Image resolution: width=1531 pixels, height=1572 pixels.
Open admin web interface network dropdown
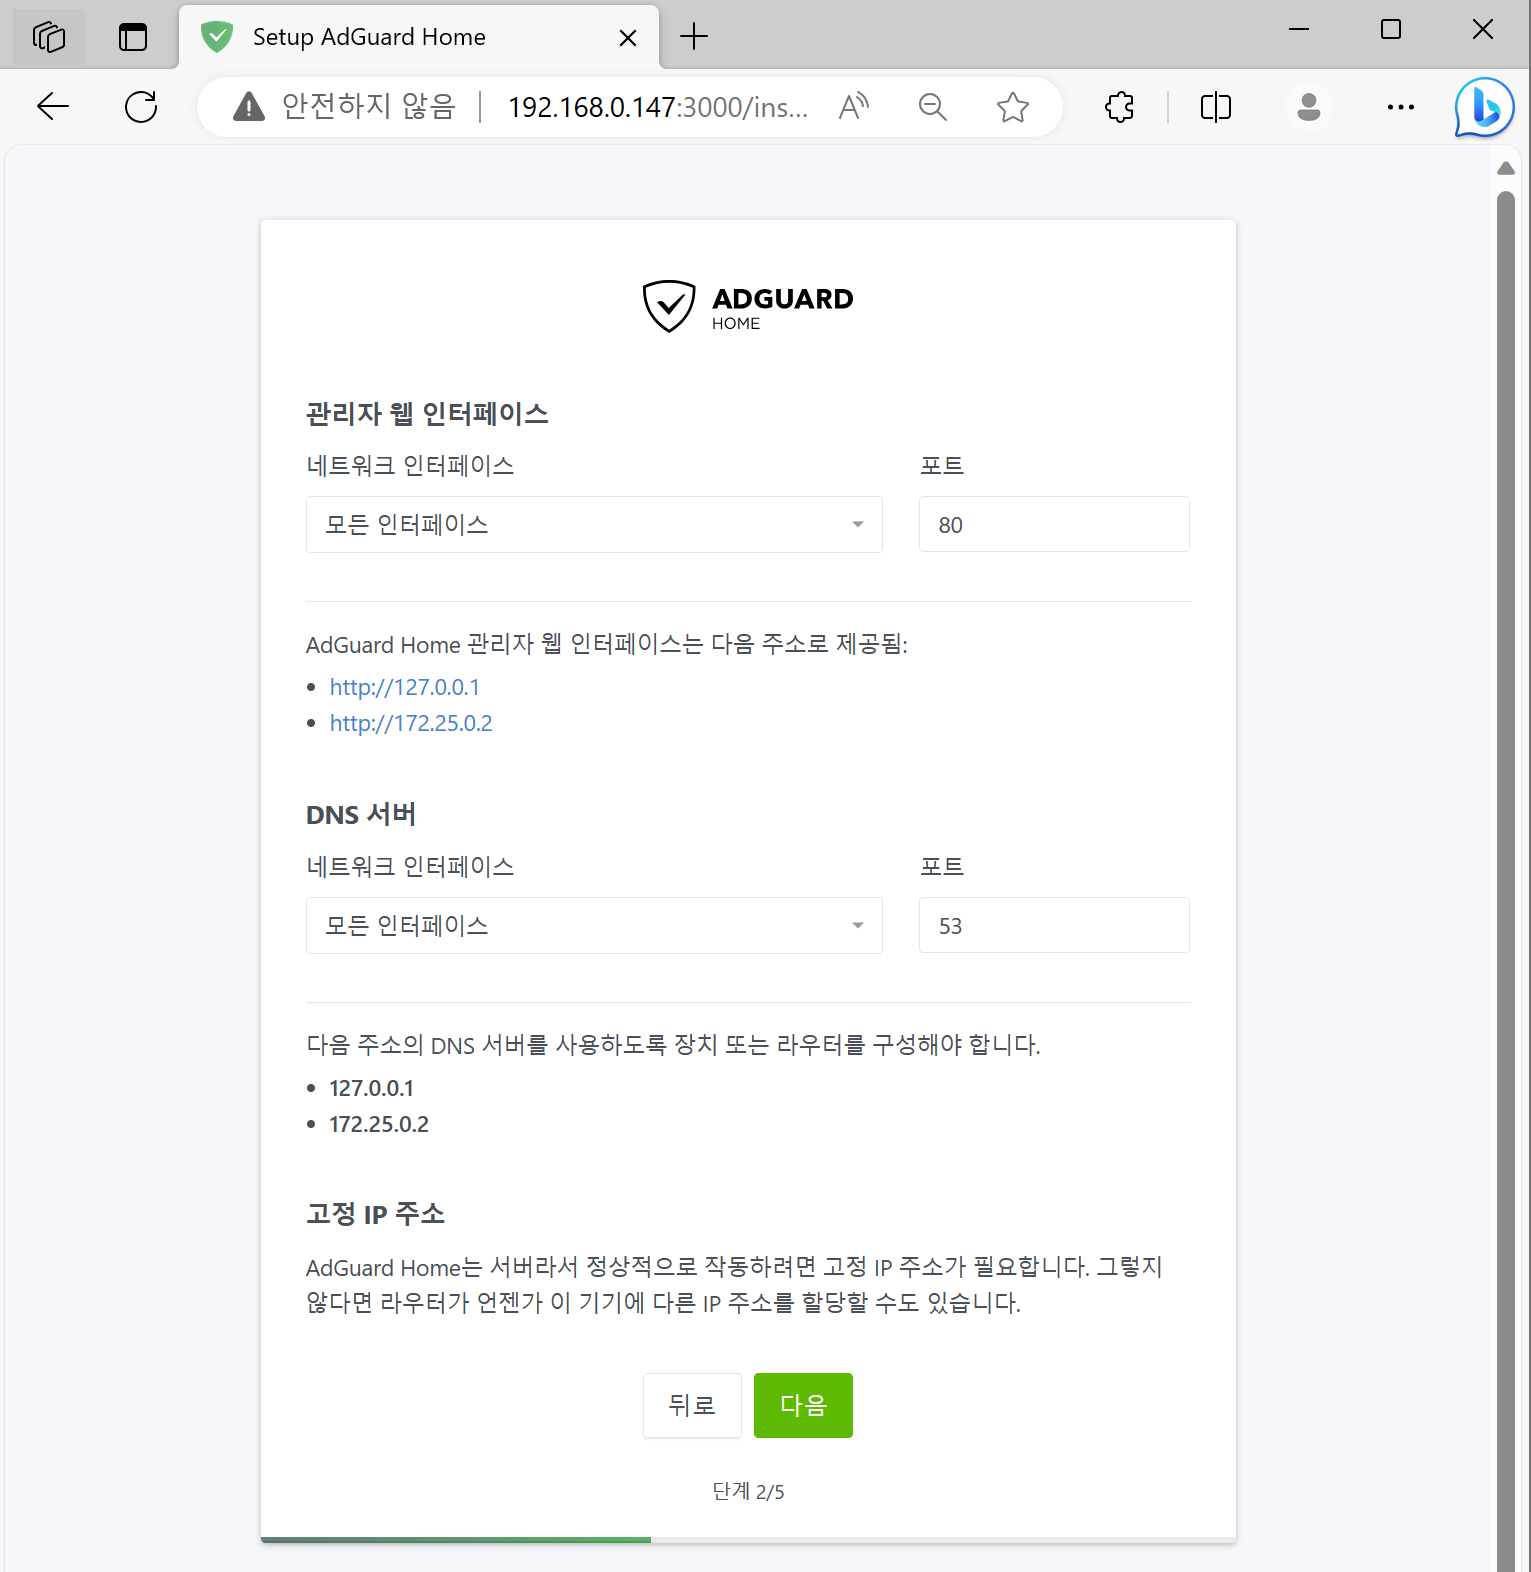click(594, 524)
